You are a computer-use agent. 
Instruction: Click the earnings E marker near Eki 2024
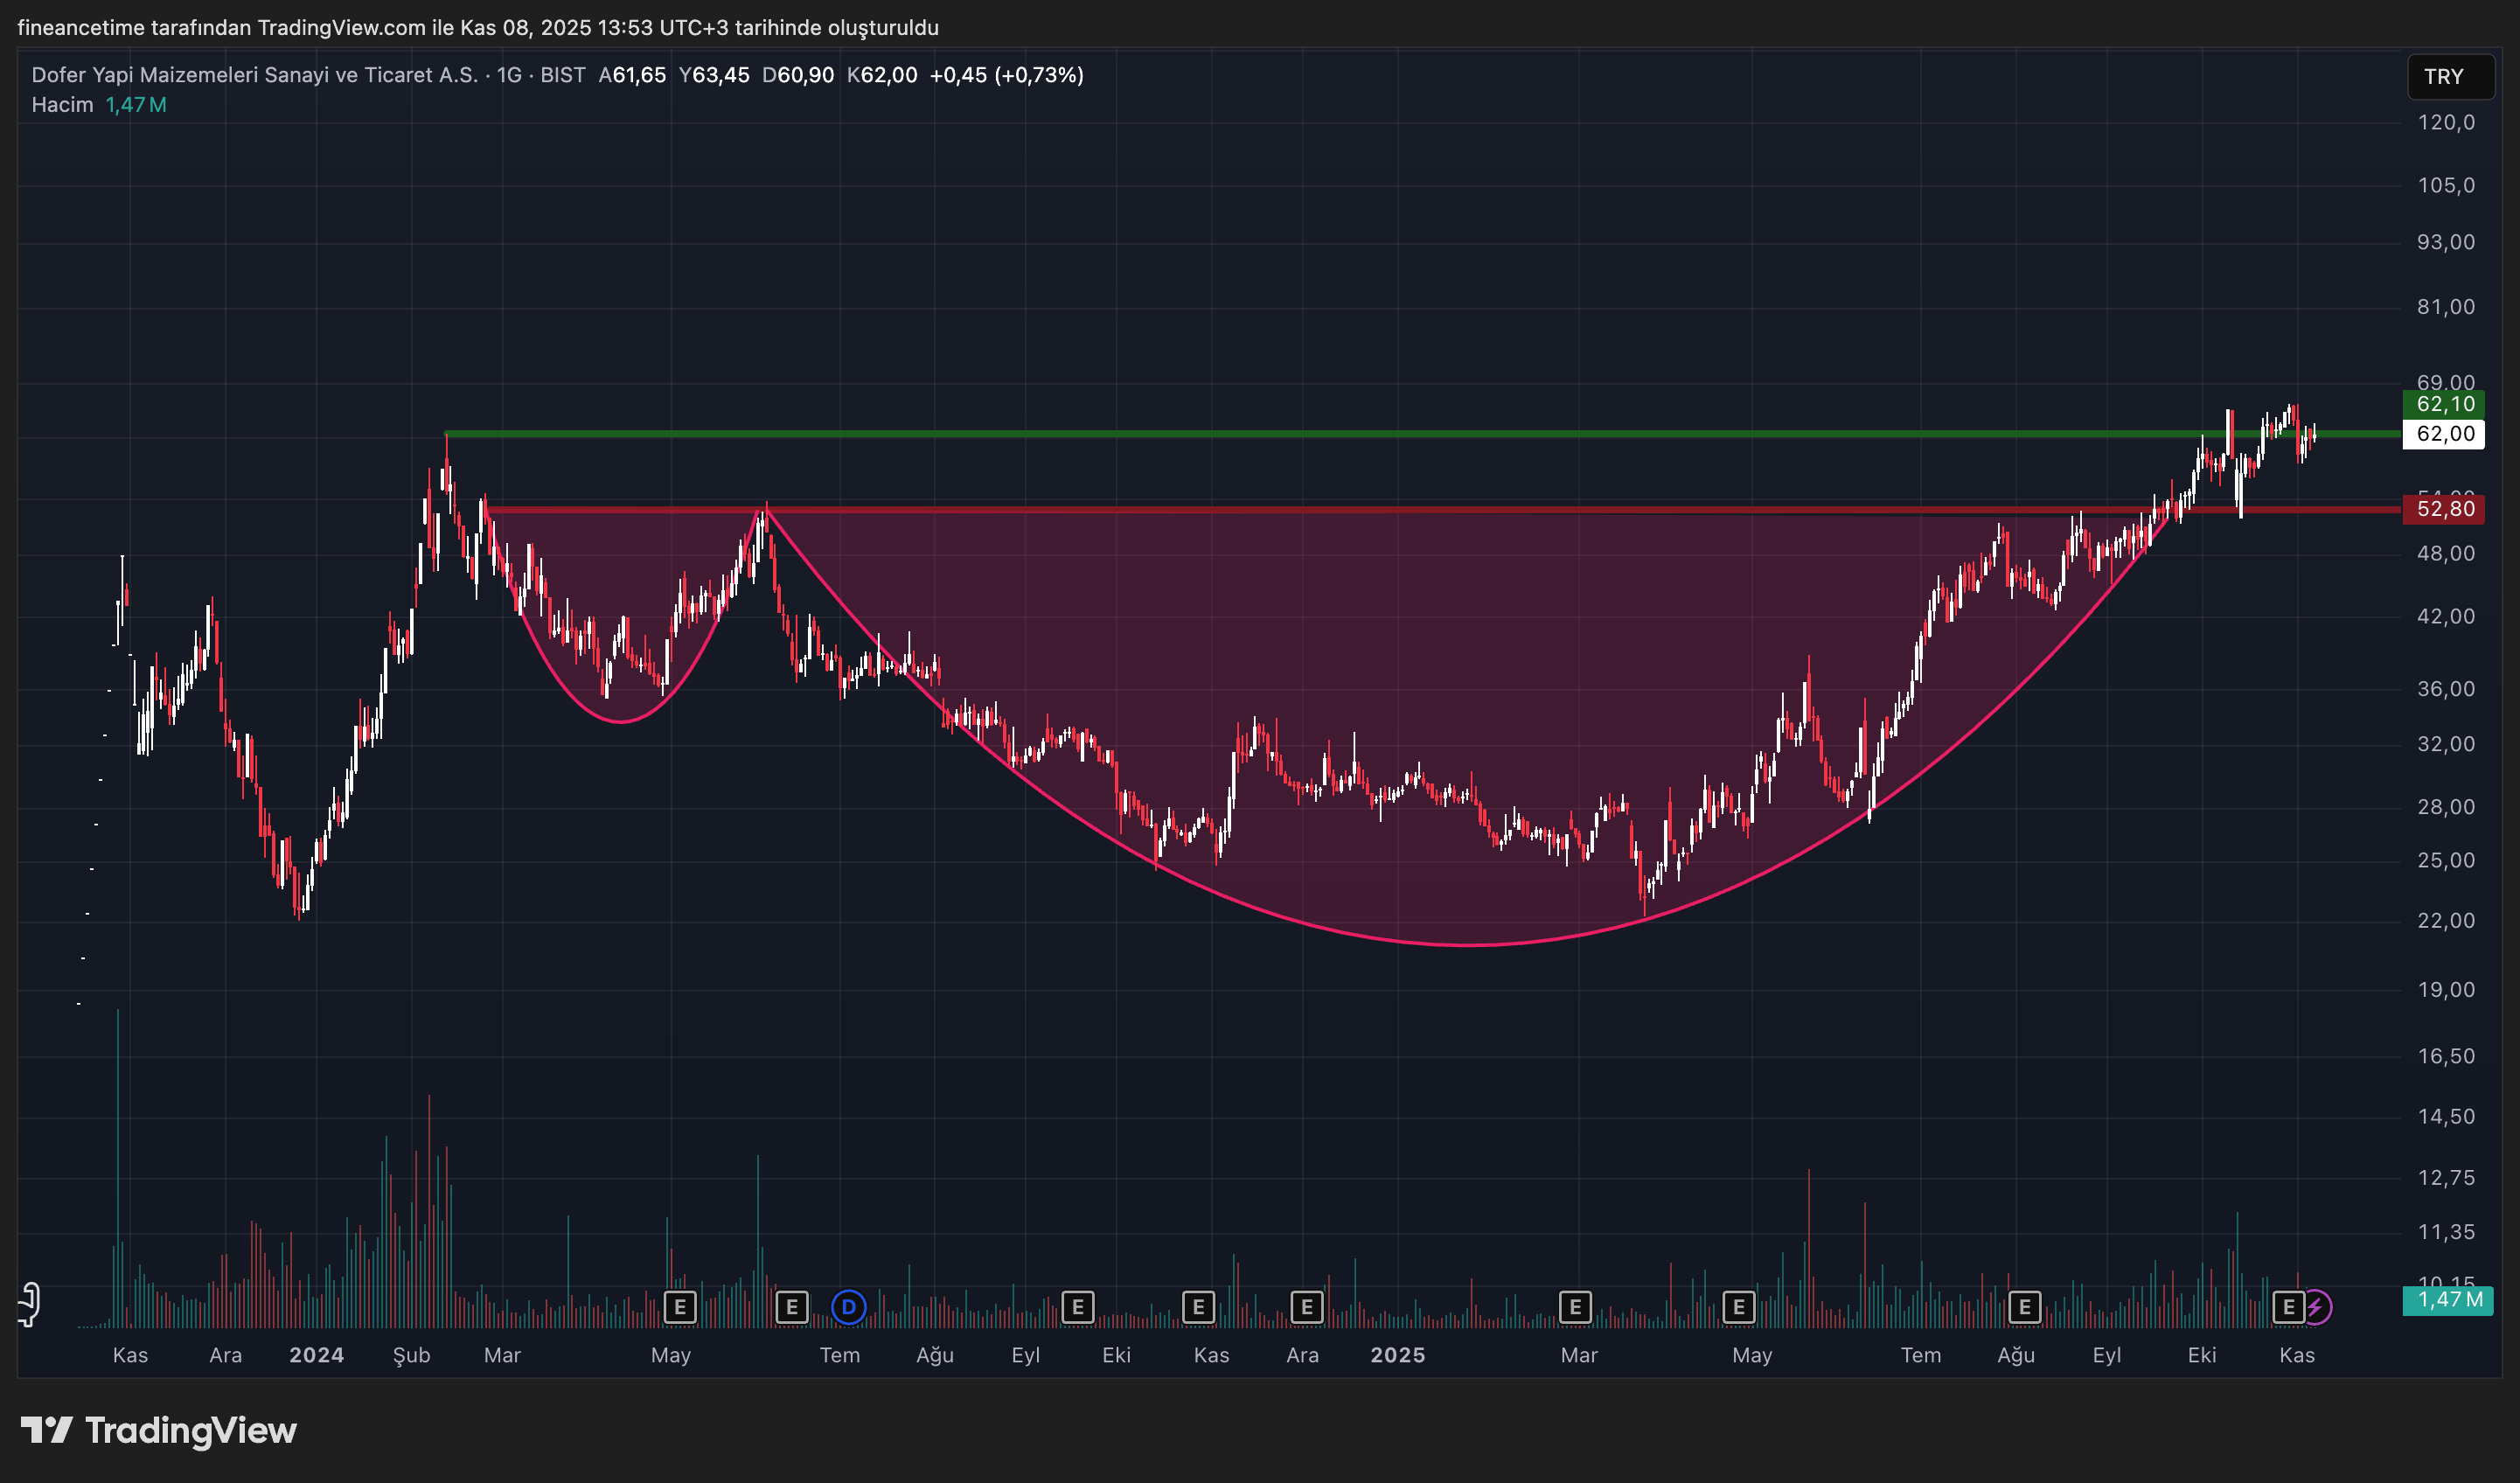point(1077,1306)
